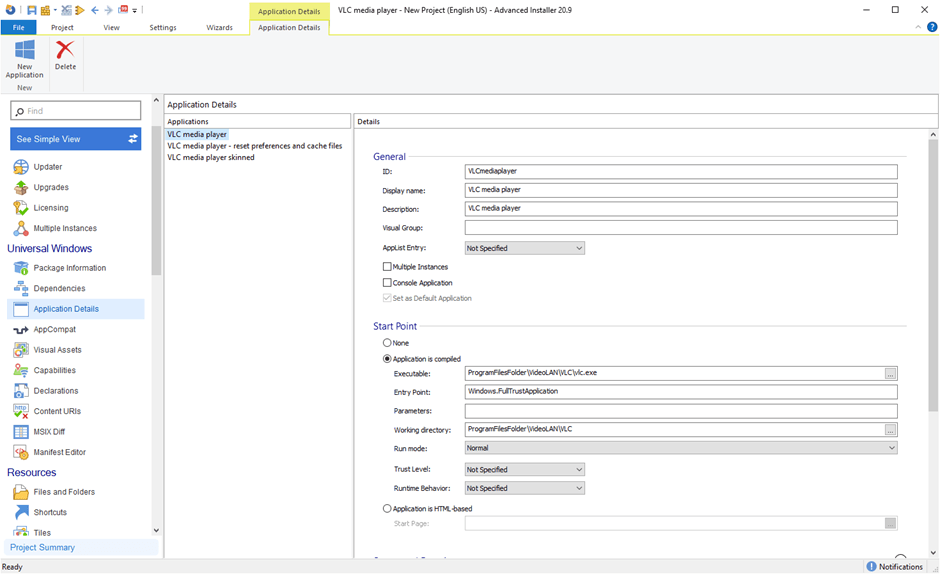Select the Application Details ribbon tab

[289, 28]
